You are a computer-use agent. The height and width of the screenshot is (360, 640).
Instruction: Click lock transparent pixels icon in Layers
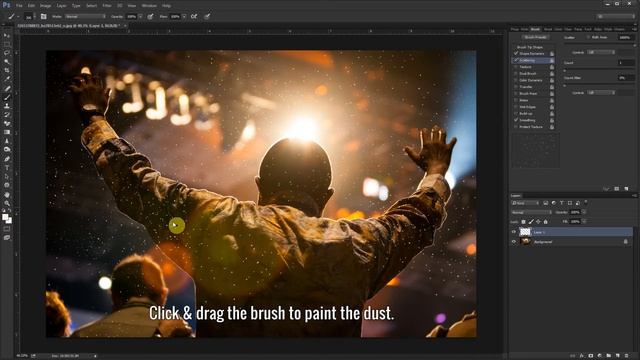[523, 222]
